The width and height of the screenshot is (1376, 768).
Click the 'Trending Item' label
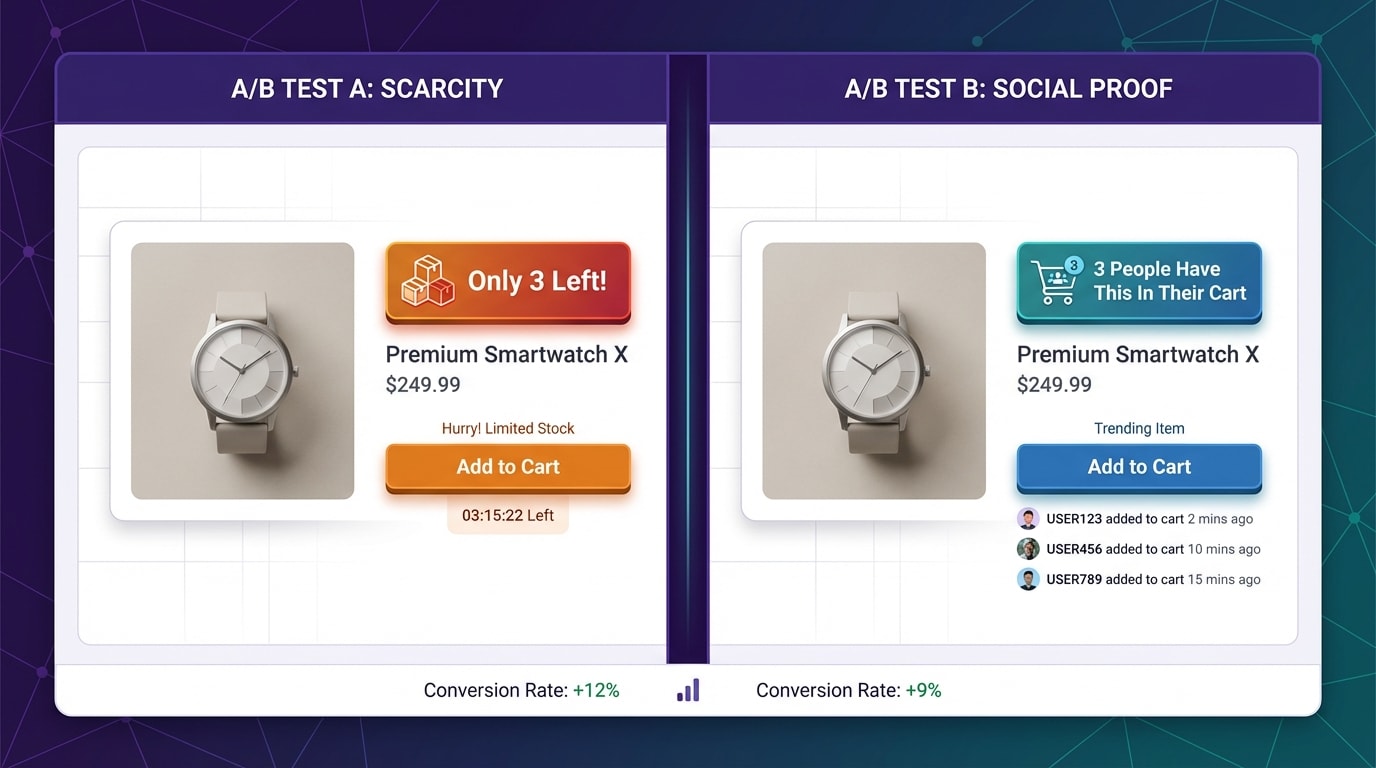coord(1138,428)
